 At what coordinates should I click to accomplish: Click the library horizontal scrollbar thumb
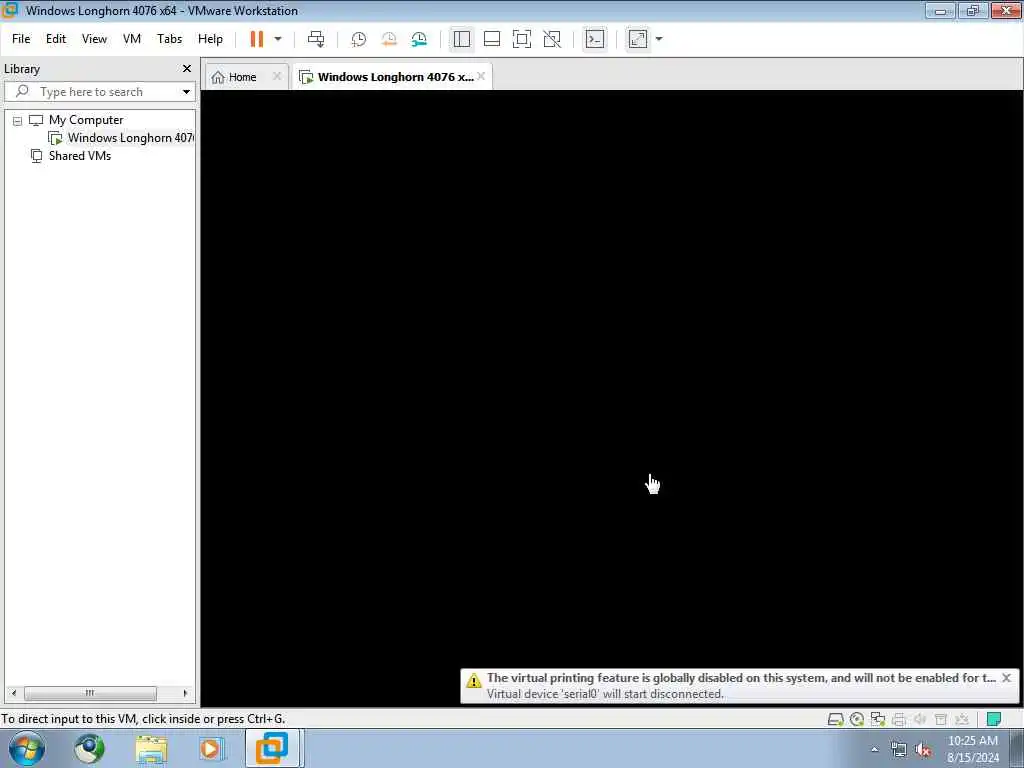pyautogui.click(x=90, y=693)
